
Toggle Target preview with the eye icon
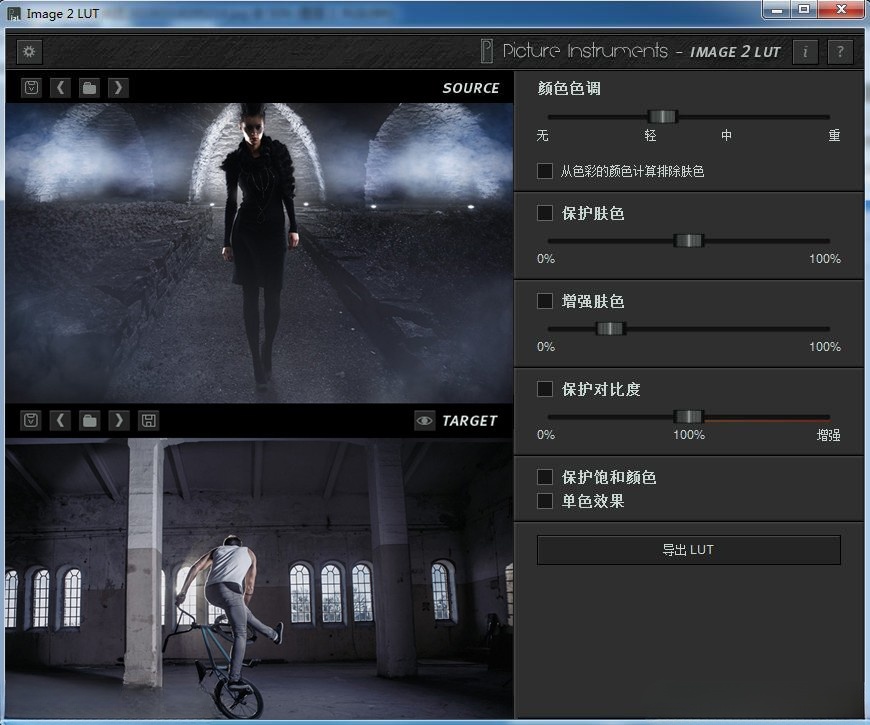coord(426,420)
